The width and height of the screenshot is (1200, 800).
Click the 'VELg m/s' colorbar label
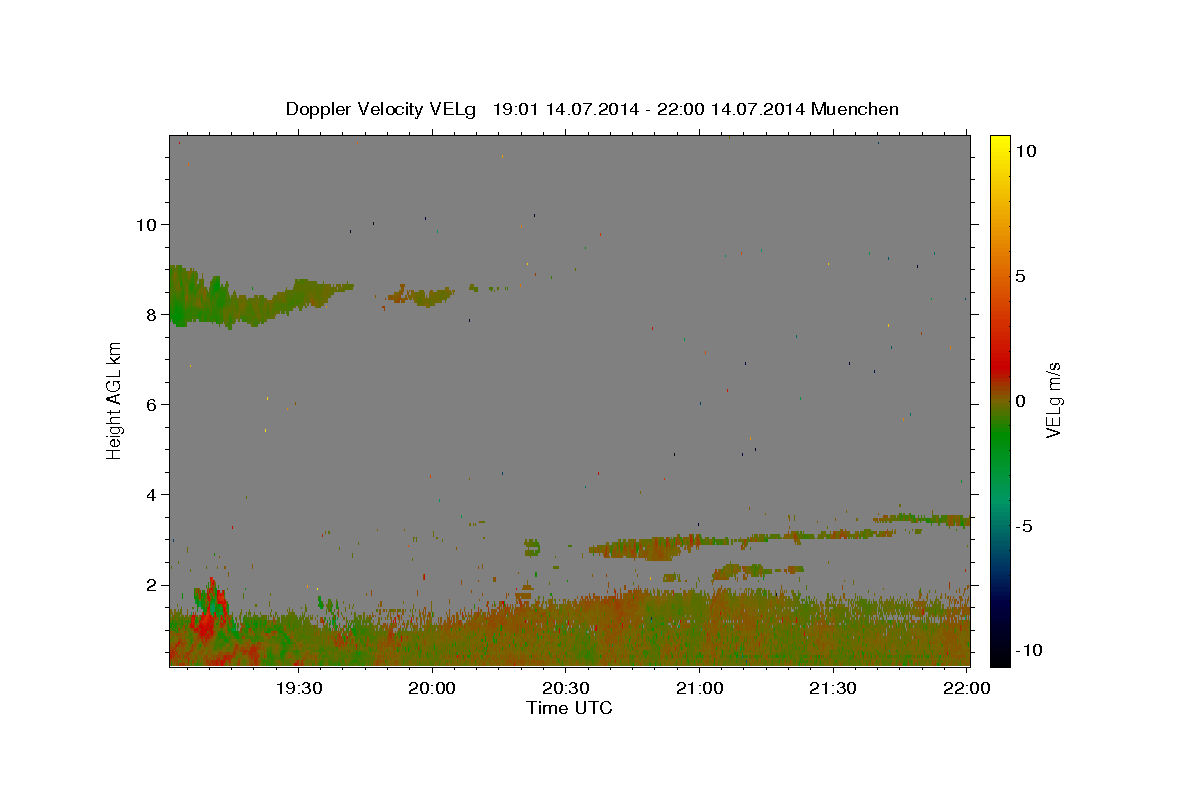coord(1053,400)
